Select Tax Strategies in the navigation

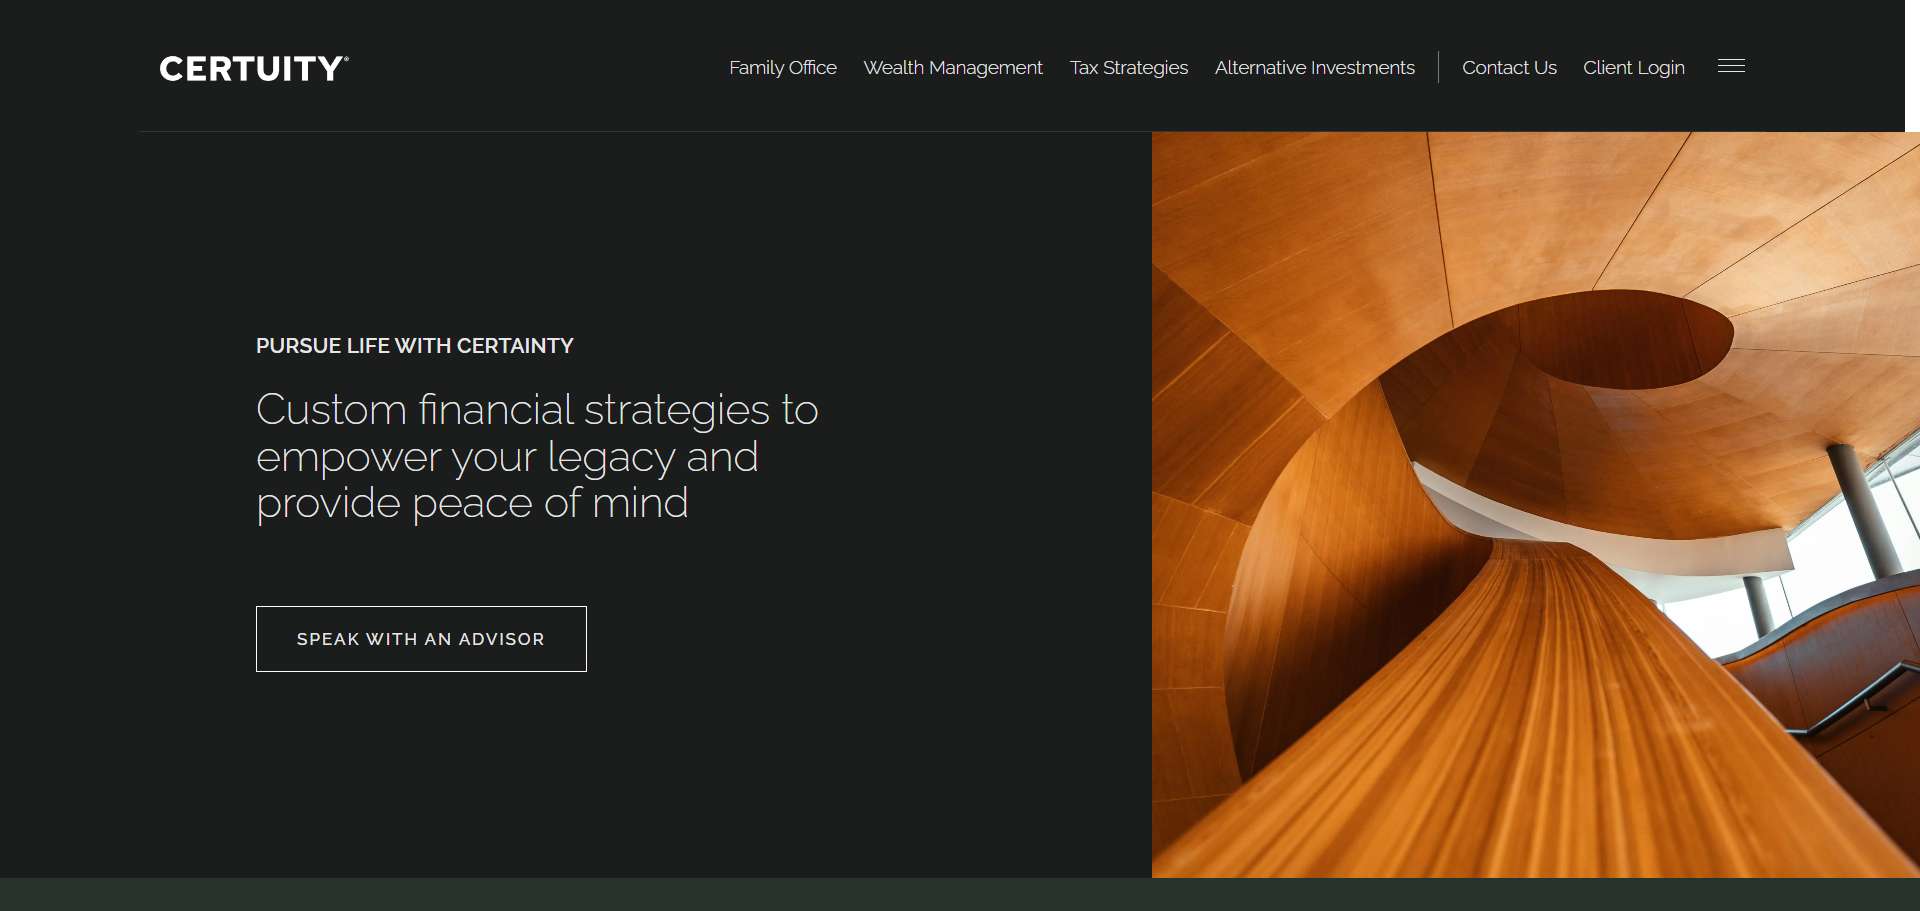click(x=1129, y=67)
